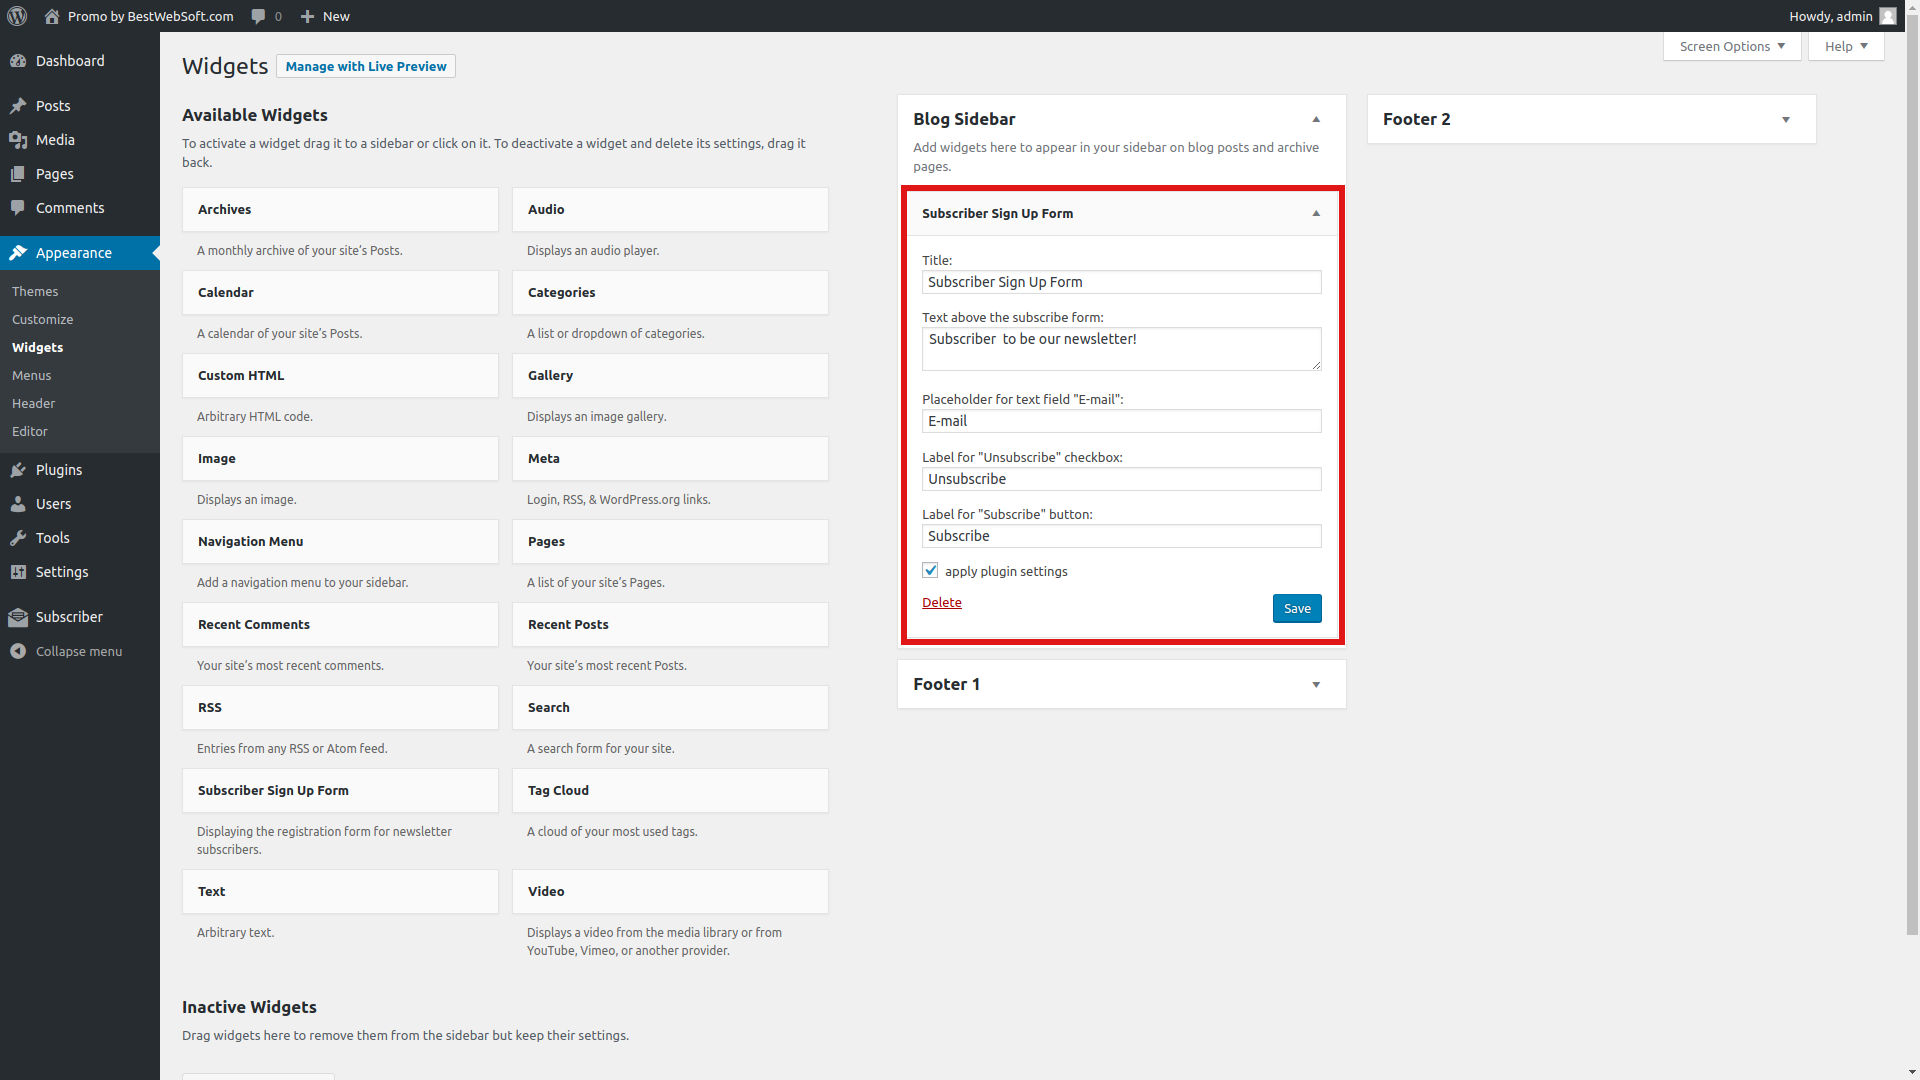
Task: Select Widgets submenu item
Action: [37, 347]
